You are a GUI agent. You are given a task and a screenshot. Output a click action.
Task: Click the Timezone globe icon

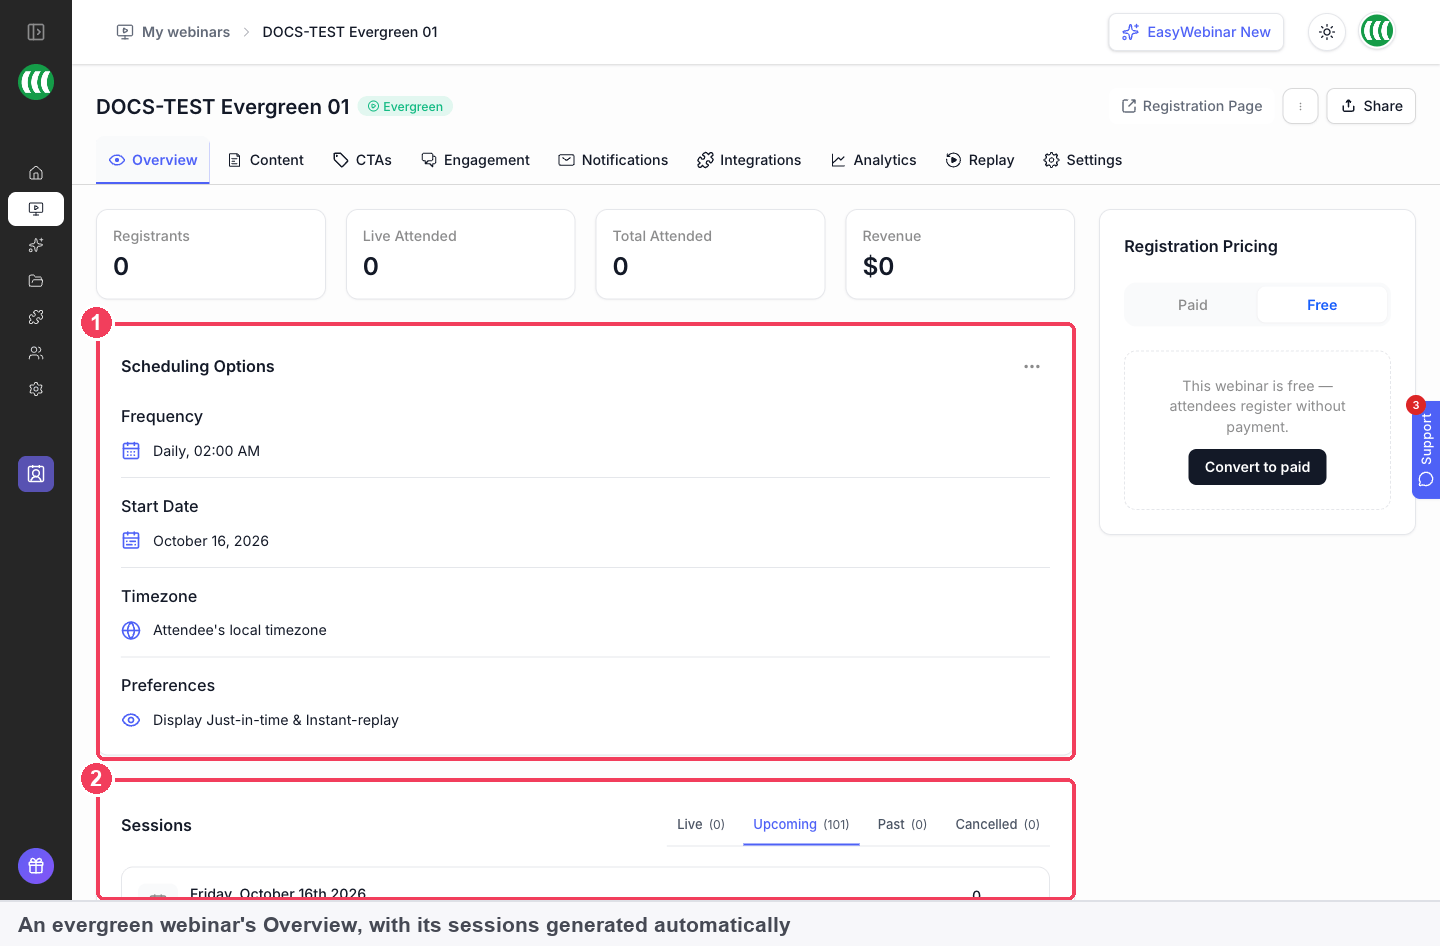pos(131,630)
